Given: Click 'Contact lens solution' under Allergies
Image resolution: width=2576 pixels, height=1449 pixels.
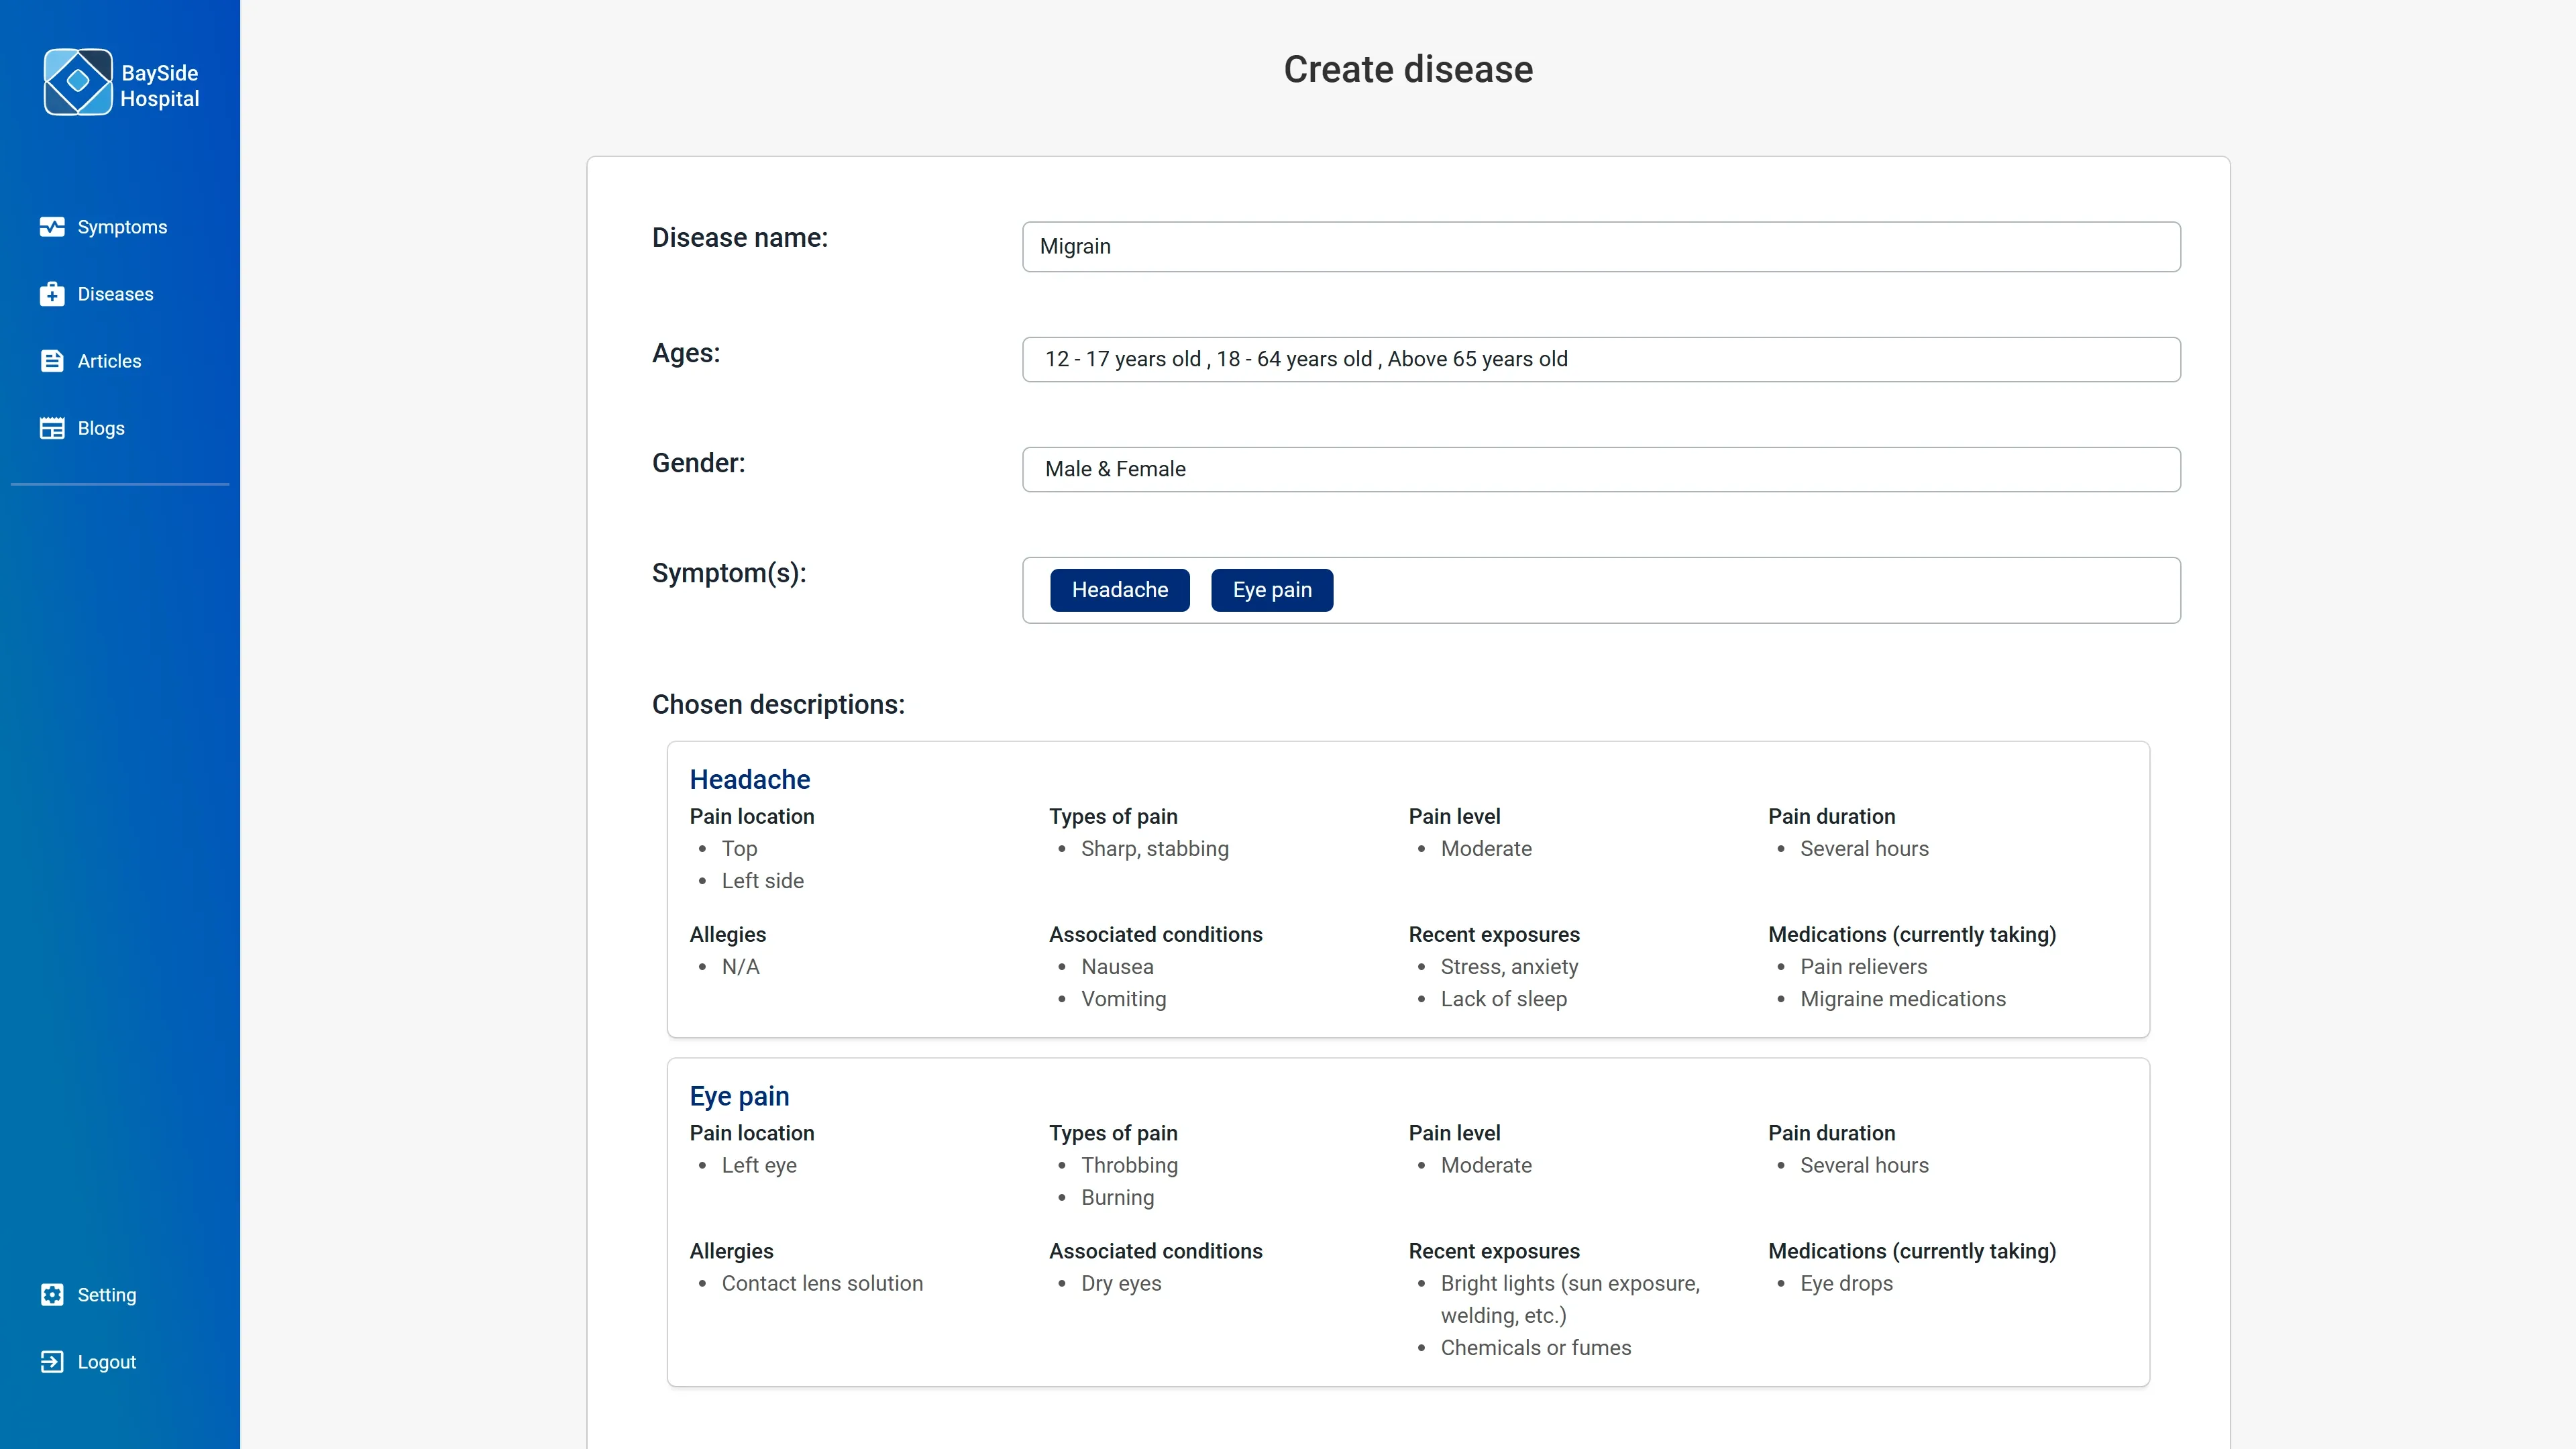Looking at the screenshot, I should tap(822, 1284).
